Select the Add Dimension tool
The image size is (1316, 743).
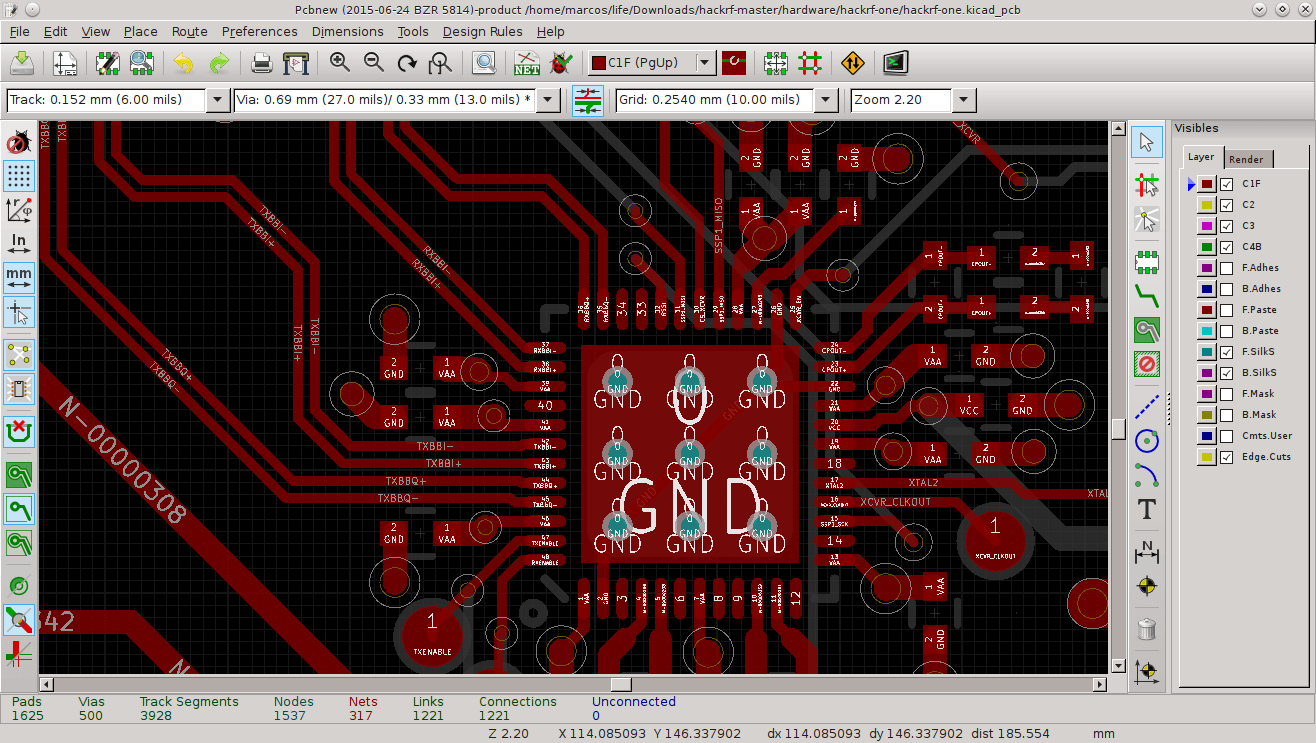coord(1147,552)
